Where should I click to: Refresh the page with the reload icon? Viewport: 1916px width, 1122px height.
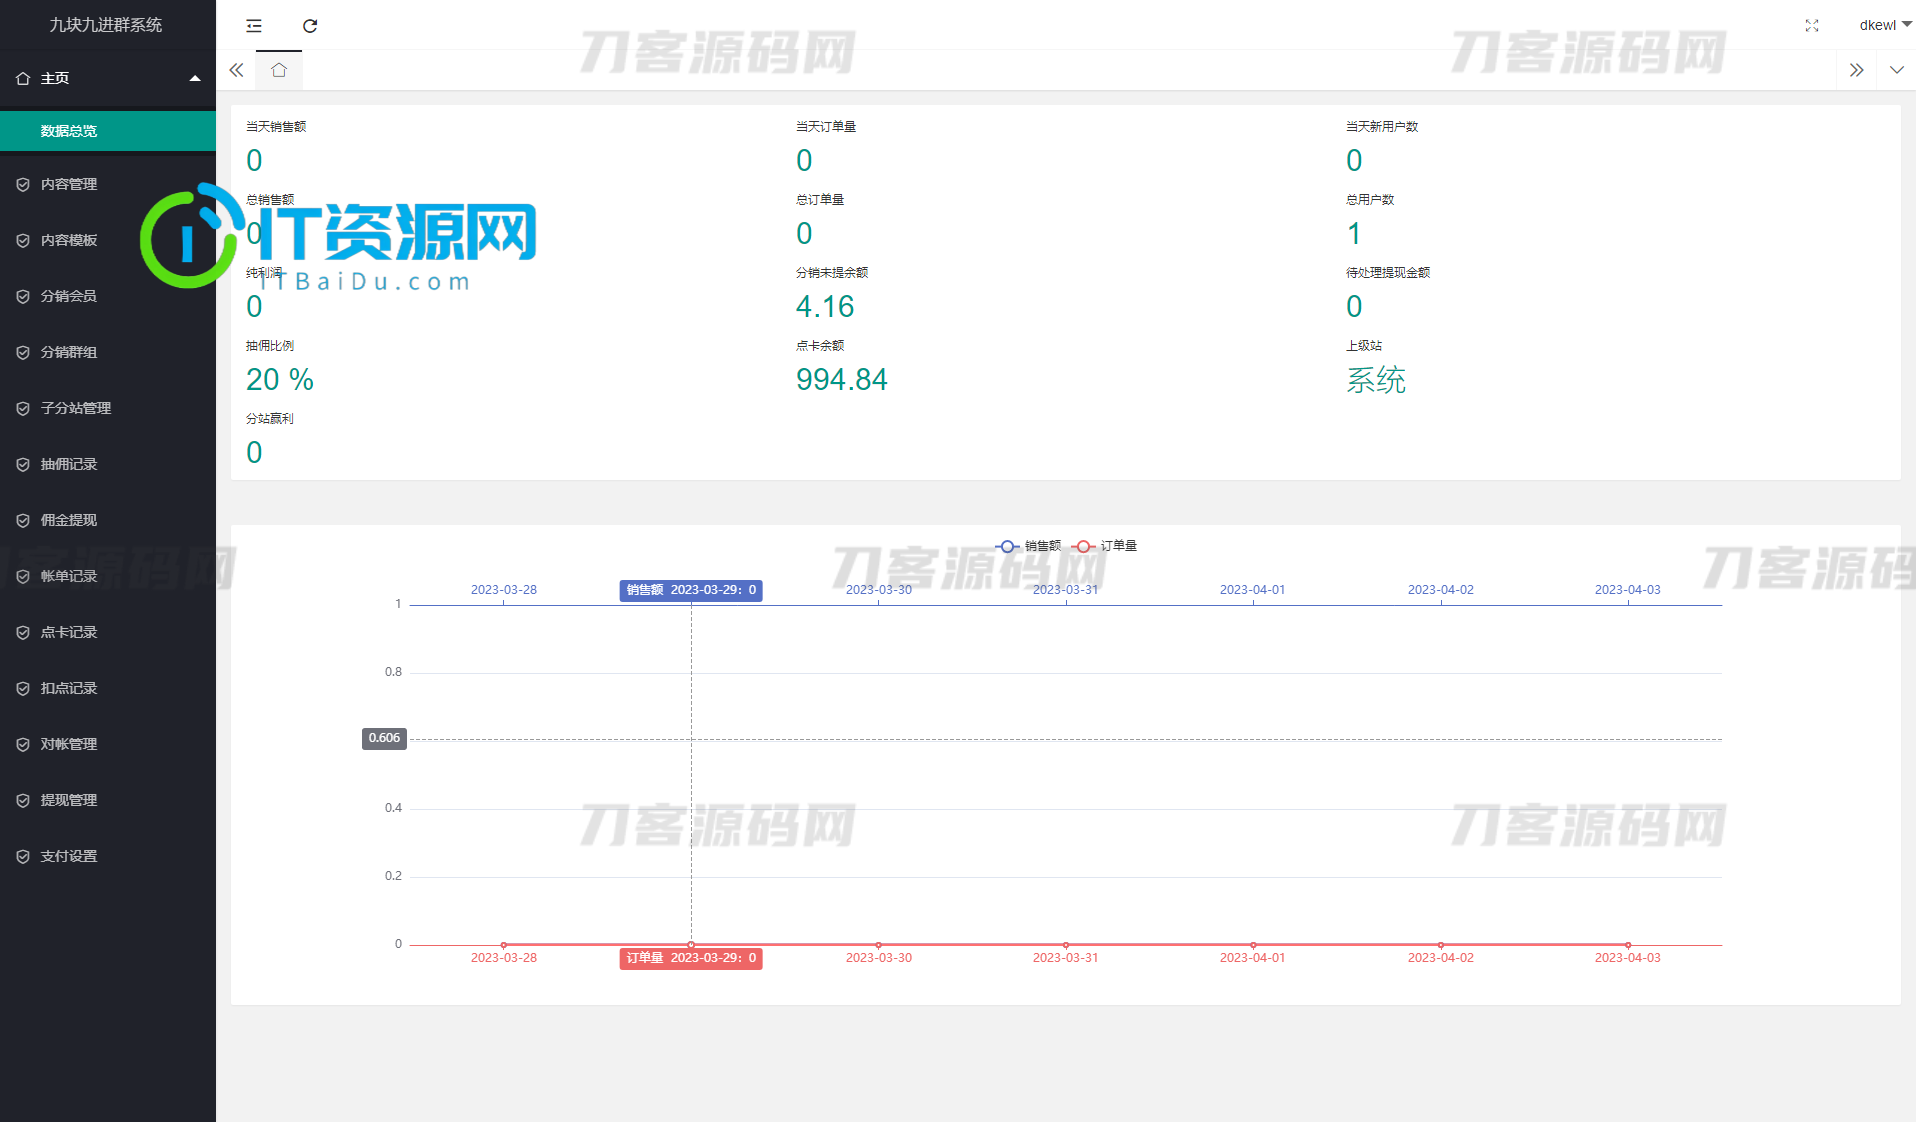[x=310, y=26]
